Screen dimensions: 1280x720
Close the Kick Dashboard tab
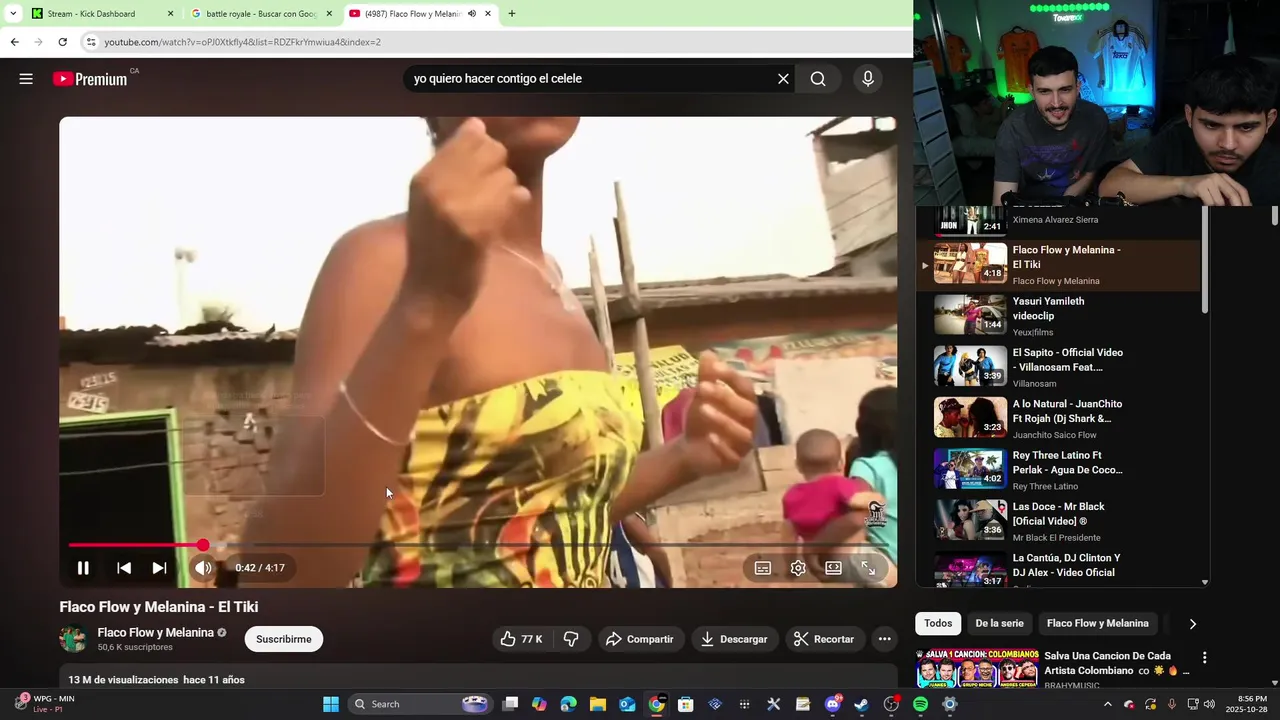pyautogui.click(x=170, y=14)
